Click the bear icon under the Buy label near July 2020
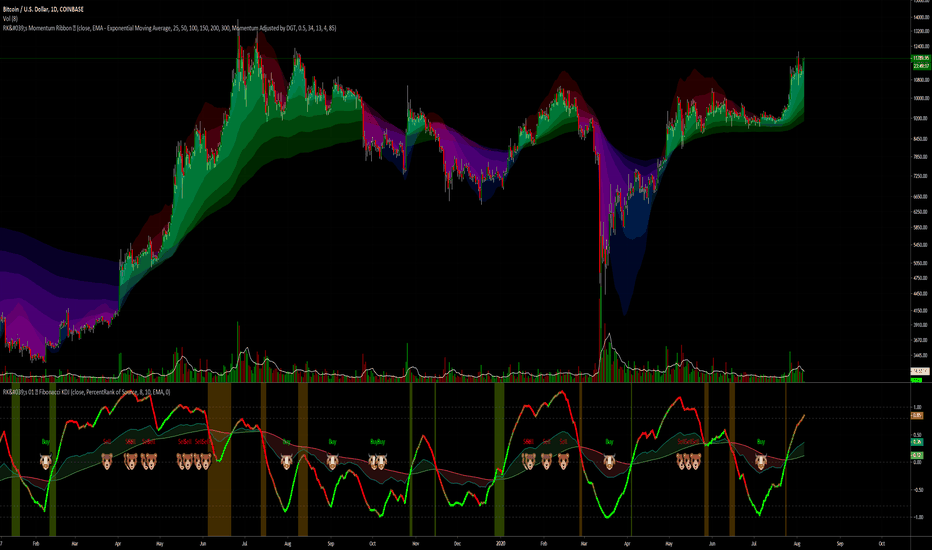This screenshot has height=550, width=932. click(761, 461)
